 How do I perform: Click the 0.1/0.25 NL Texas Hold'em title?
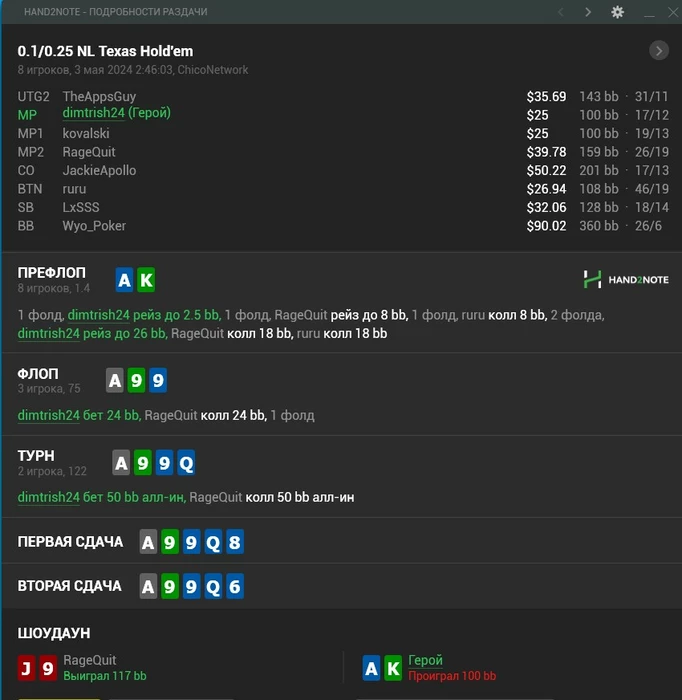tap(105, 51)
